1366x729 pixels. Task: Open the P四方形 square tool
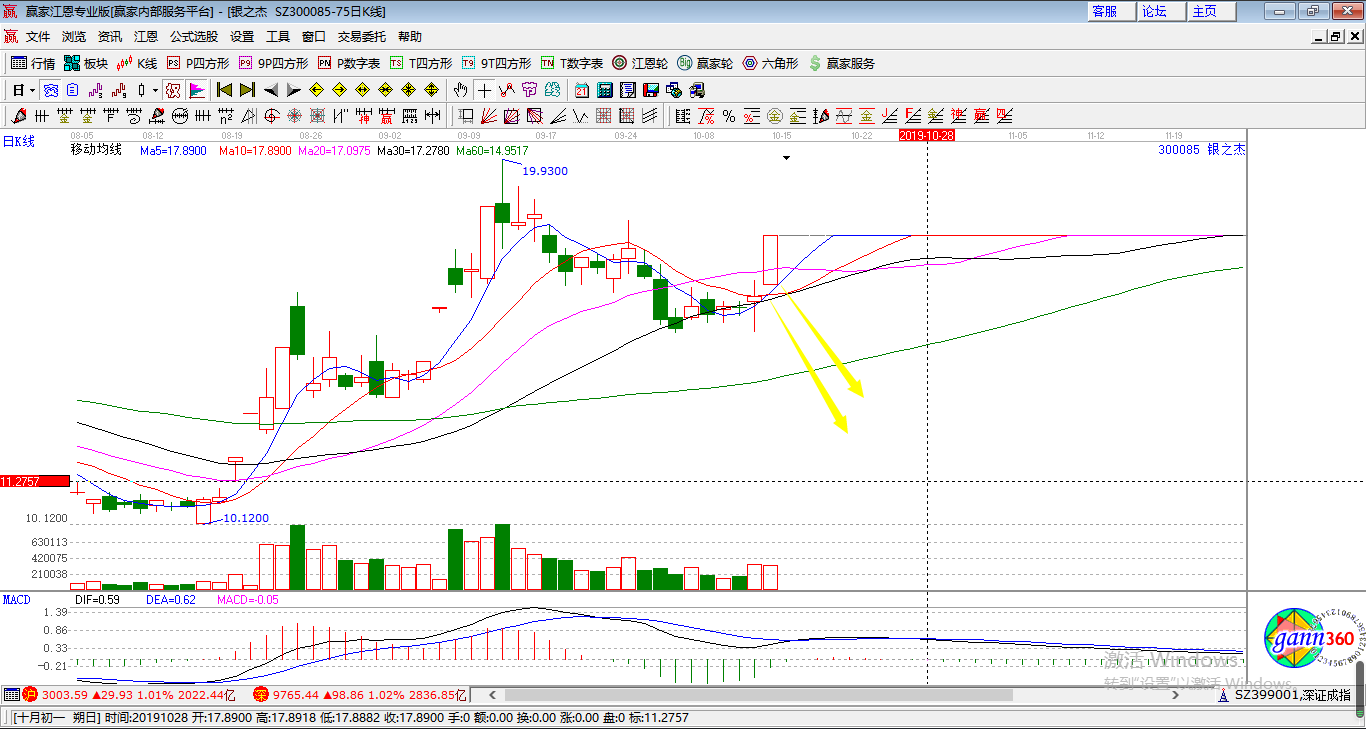point(197,63)
